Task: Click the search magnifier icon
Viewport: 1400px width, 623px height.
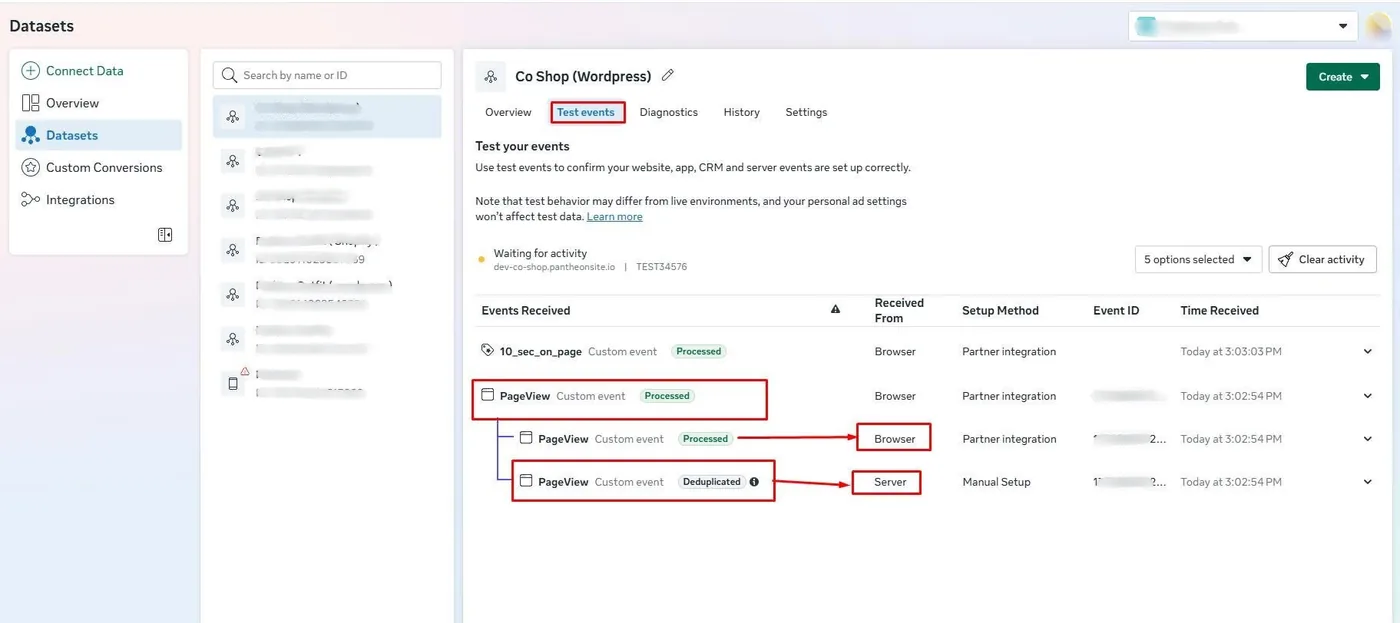Action: (x=230, y=75)
